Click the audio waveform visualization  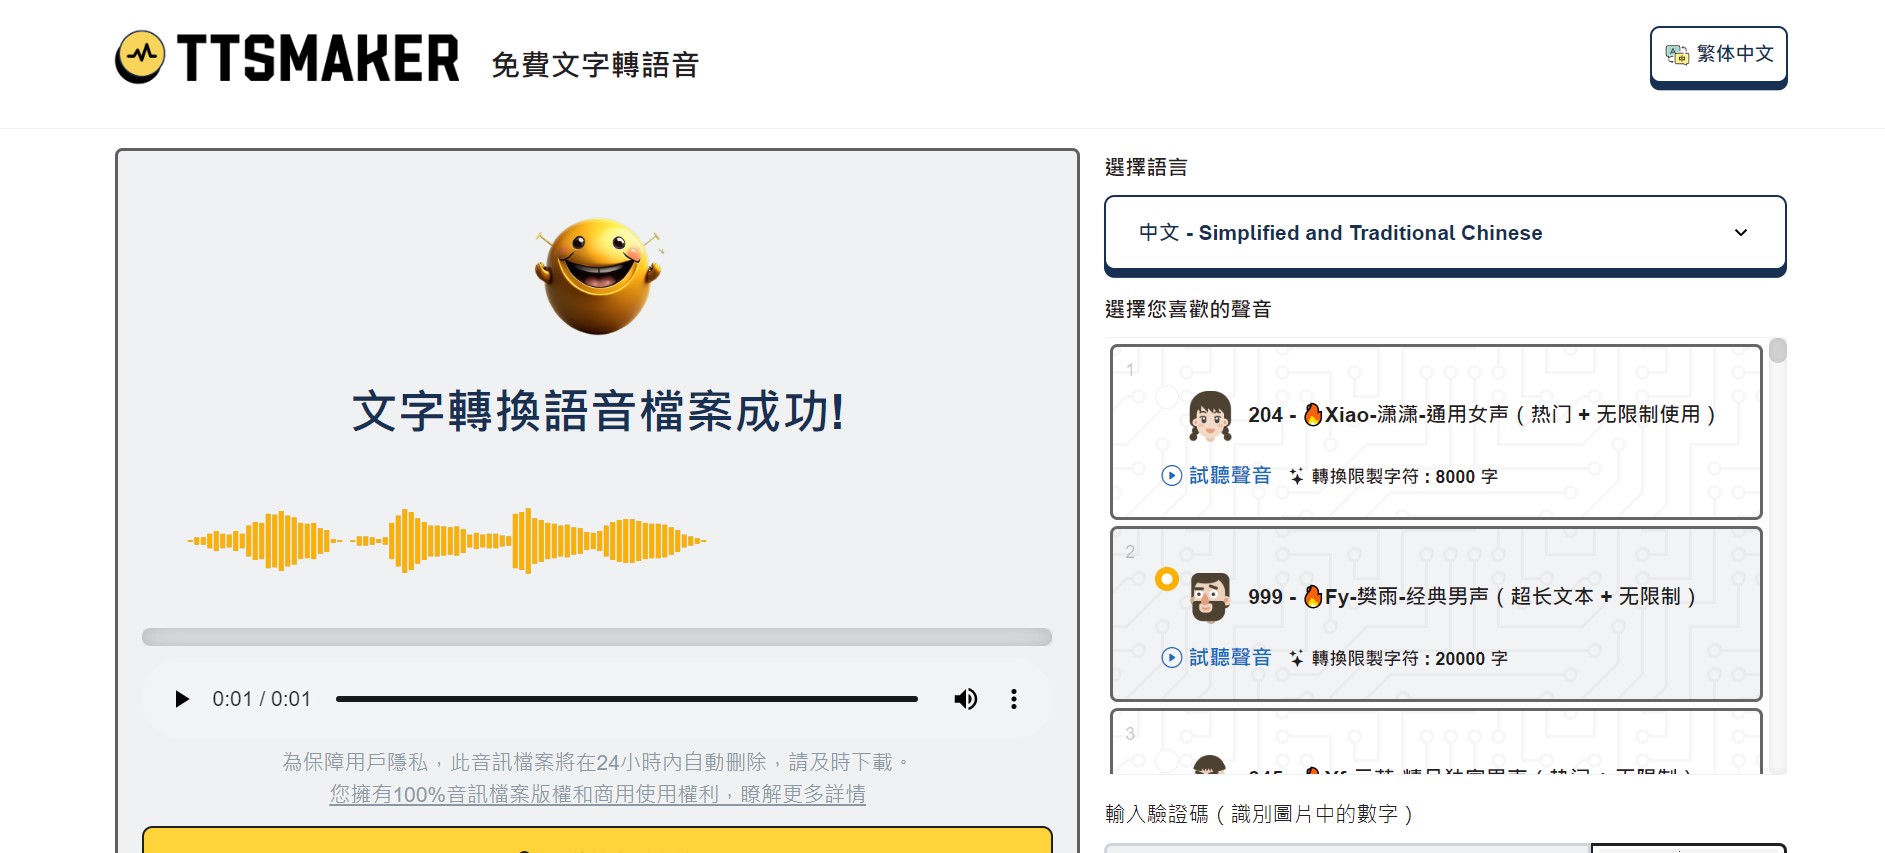click(447, 541)
